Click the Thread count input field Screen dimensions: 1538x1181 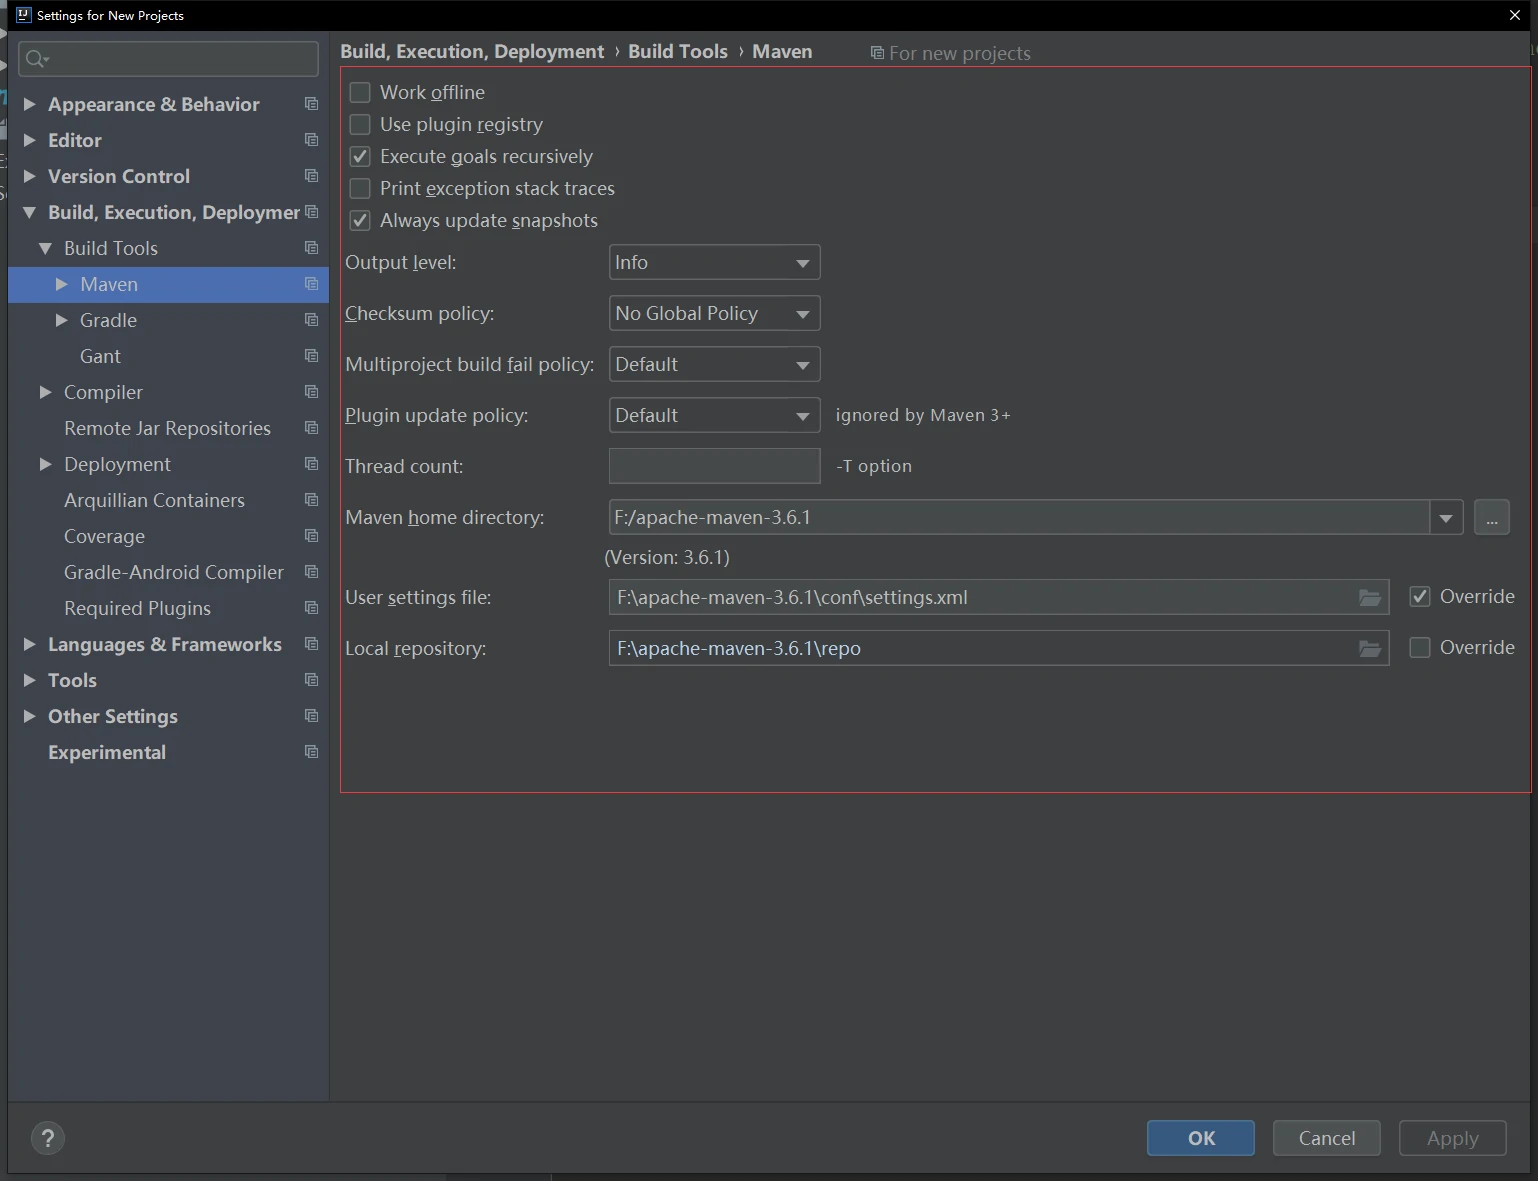coord(714,466)
